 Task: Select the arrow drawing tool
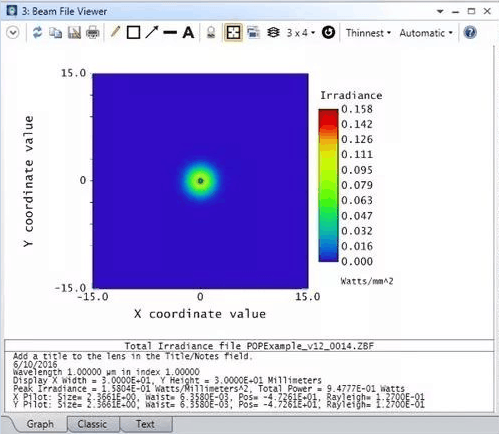pyautogui.click(x=152, y=32)
